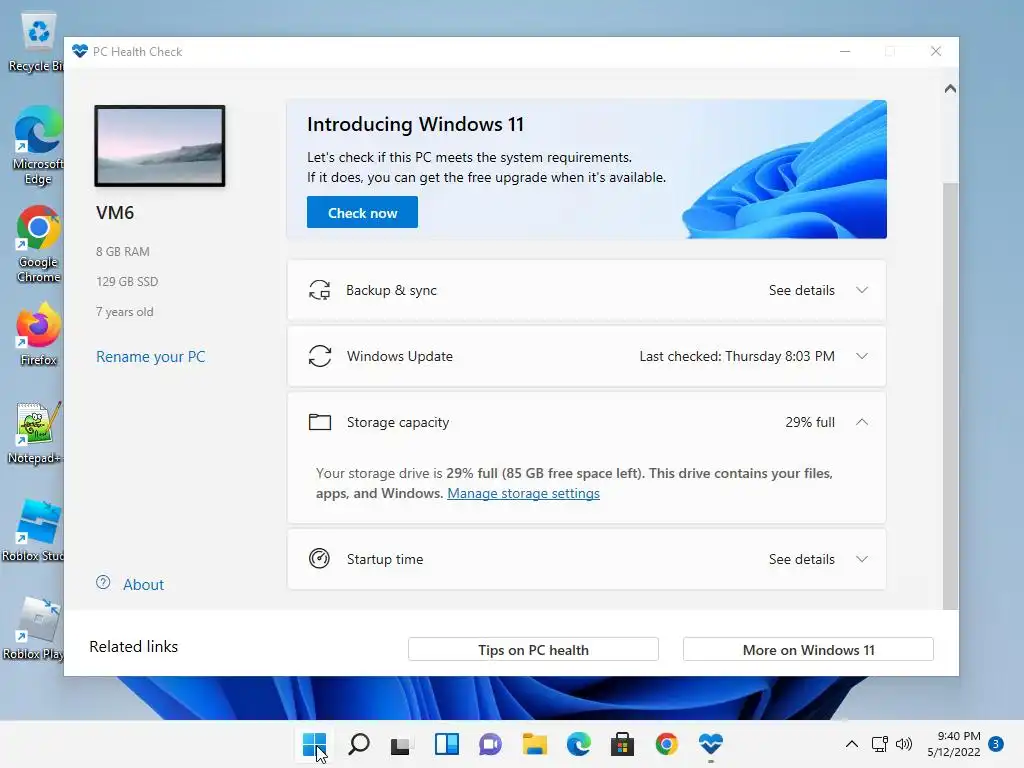Click the '29% full' storage status
Screen dimensions: 1024x768
pyautogui.click(x=810, y=422)
